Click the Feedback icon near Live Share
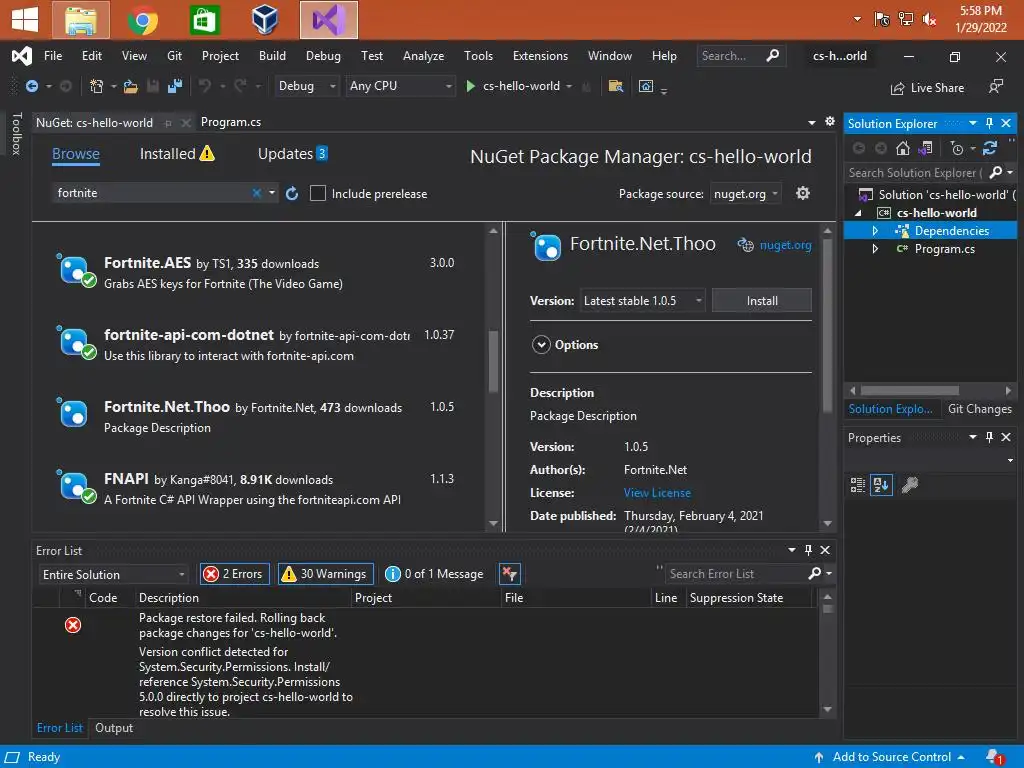Screen dimensions: 1024x768 [995, 87]
